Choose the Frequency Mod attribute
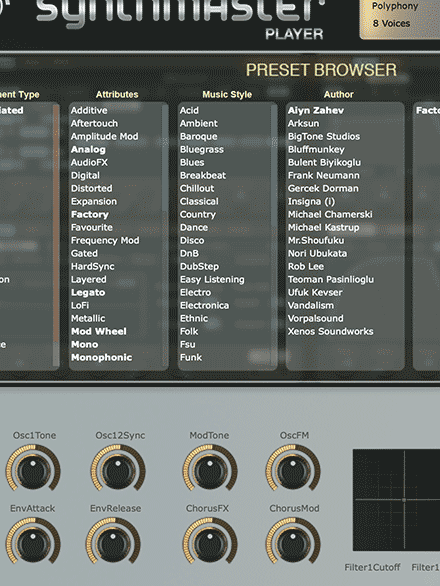 (x=105, y=240)
